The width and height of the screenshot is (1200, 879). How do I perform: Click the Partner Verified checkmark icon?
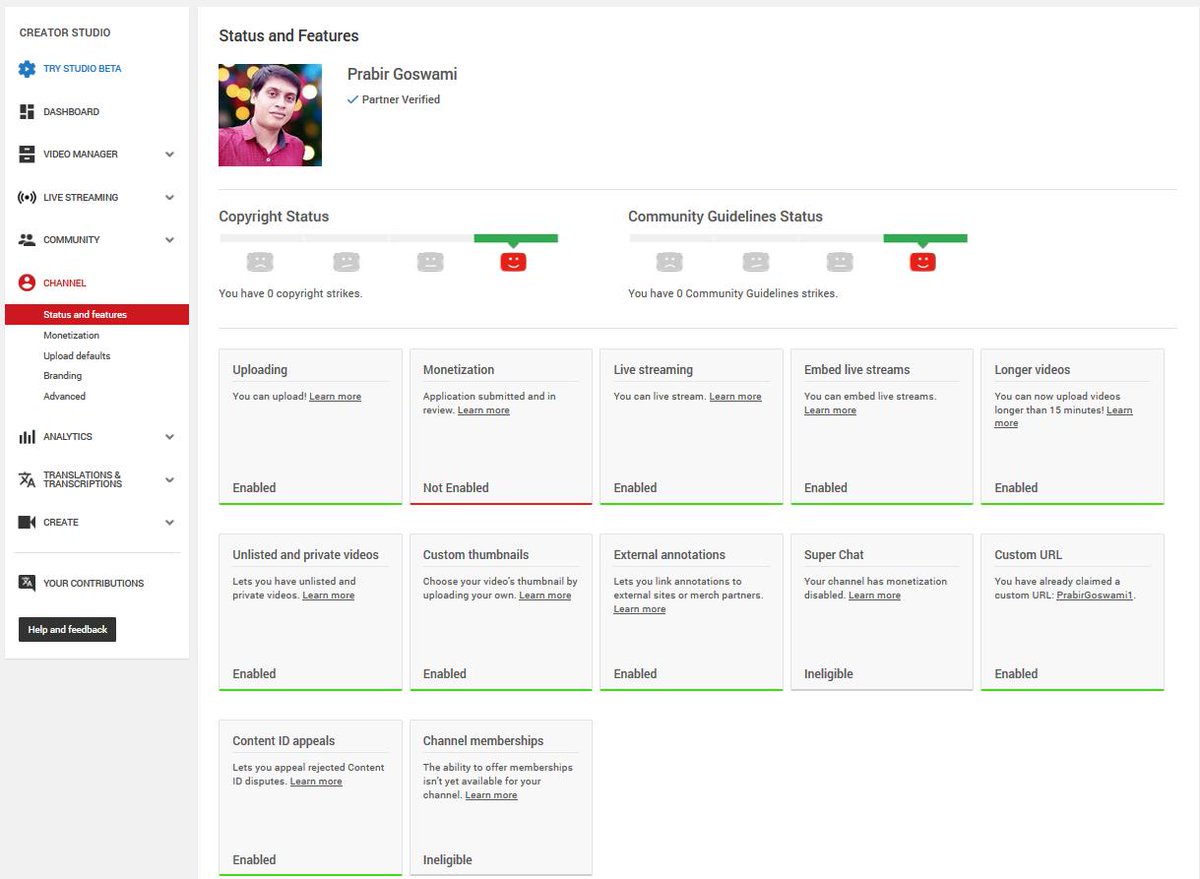(352, 100)
